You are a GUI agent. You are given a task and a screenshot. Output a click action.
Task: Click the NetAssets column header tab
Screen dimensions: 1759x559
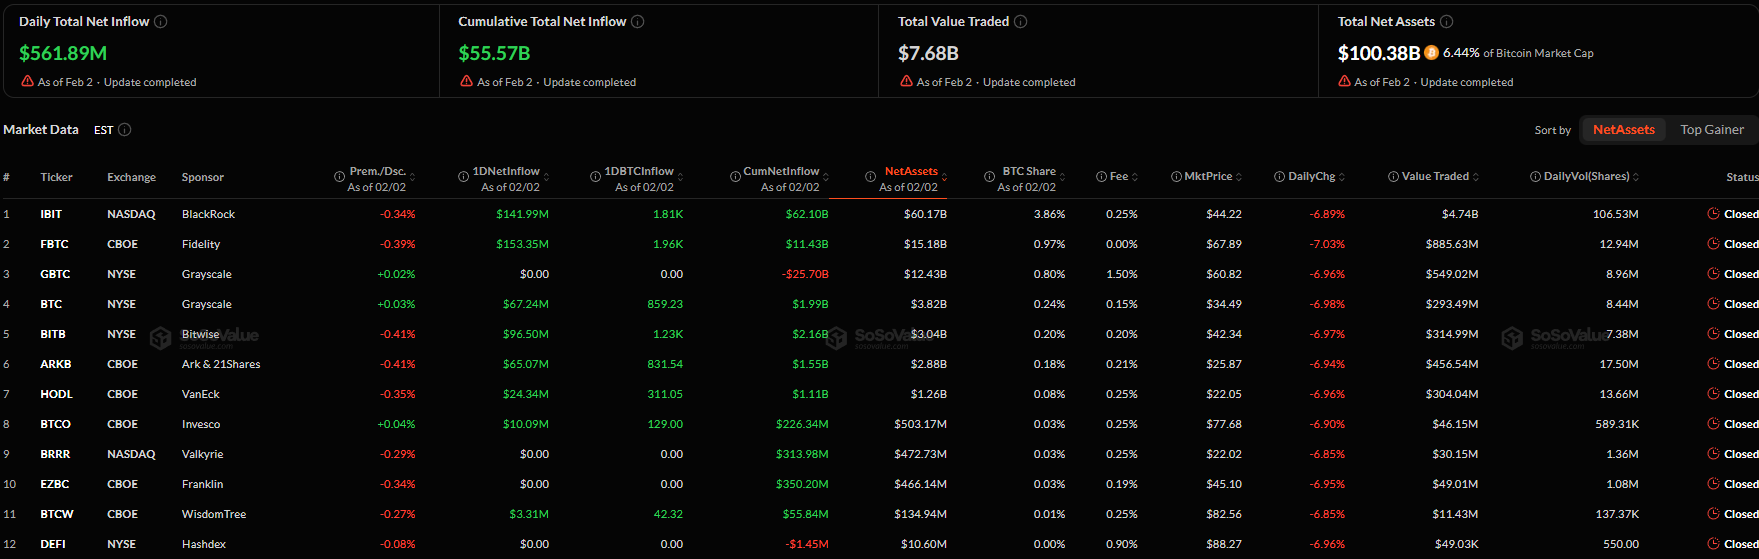click(911, 172)
